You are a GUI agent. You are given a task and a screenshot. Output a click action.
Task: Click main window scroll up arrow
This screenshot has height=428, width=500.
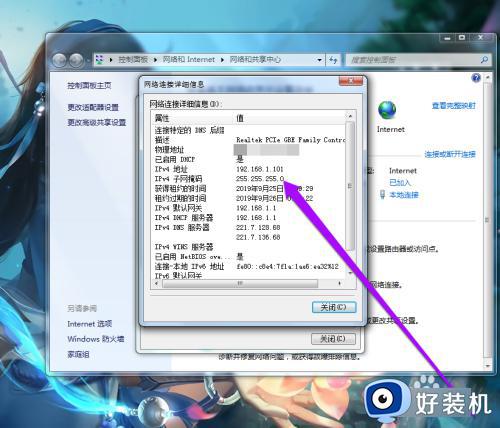pos(488,77)
